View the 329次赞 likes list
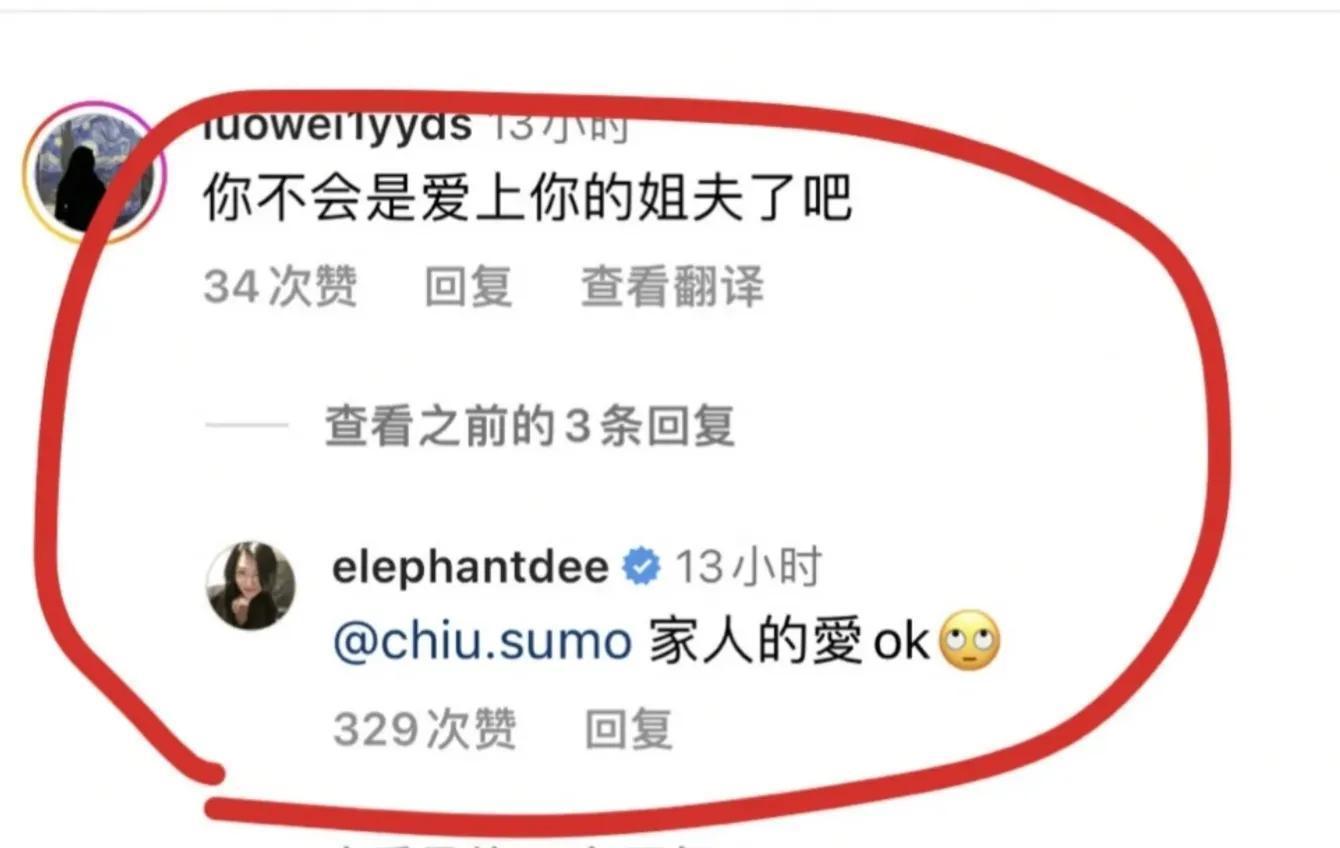 [x=425, y=728]
